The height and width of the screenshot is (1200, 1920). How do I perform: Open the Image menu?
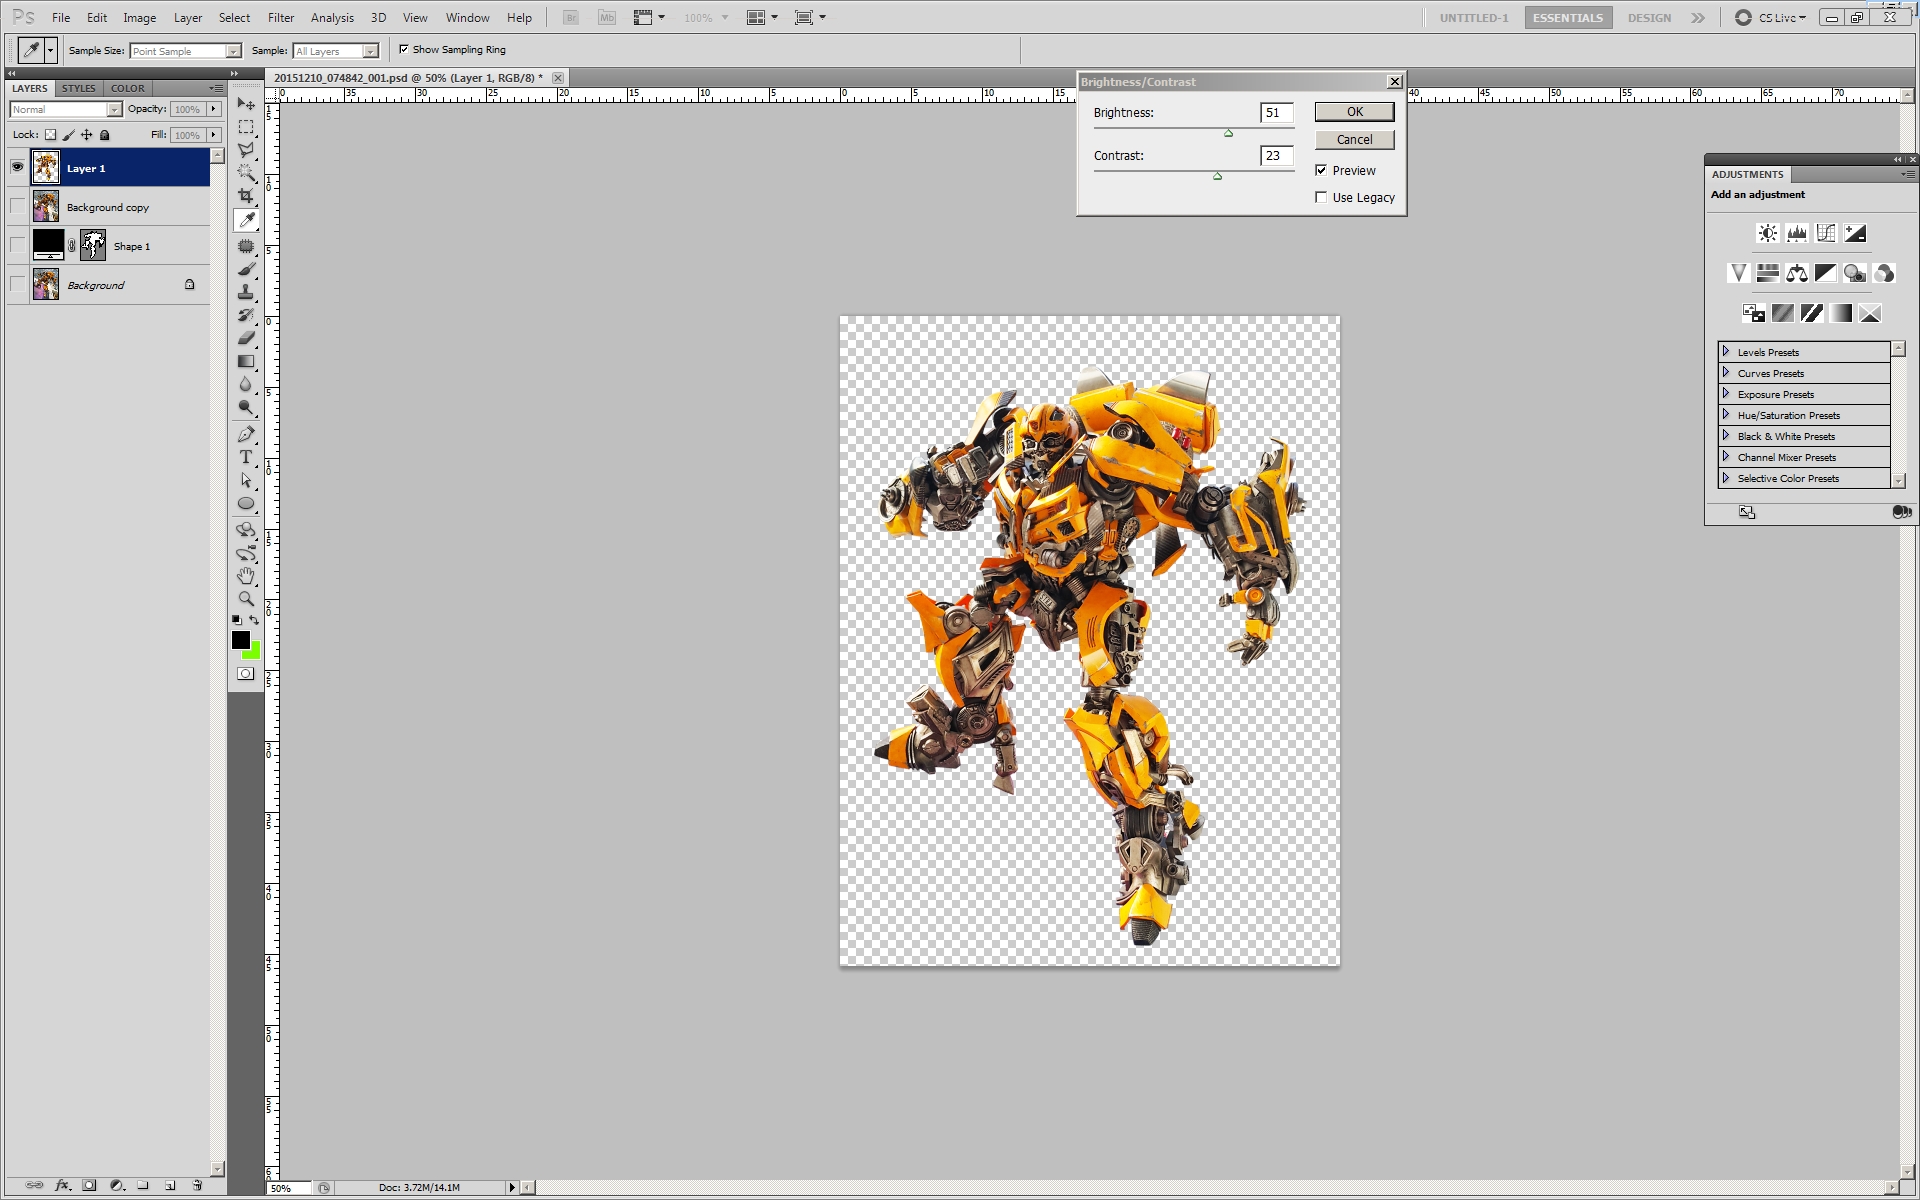pyautogui.click(x=139, y=17)
